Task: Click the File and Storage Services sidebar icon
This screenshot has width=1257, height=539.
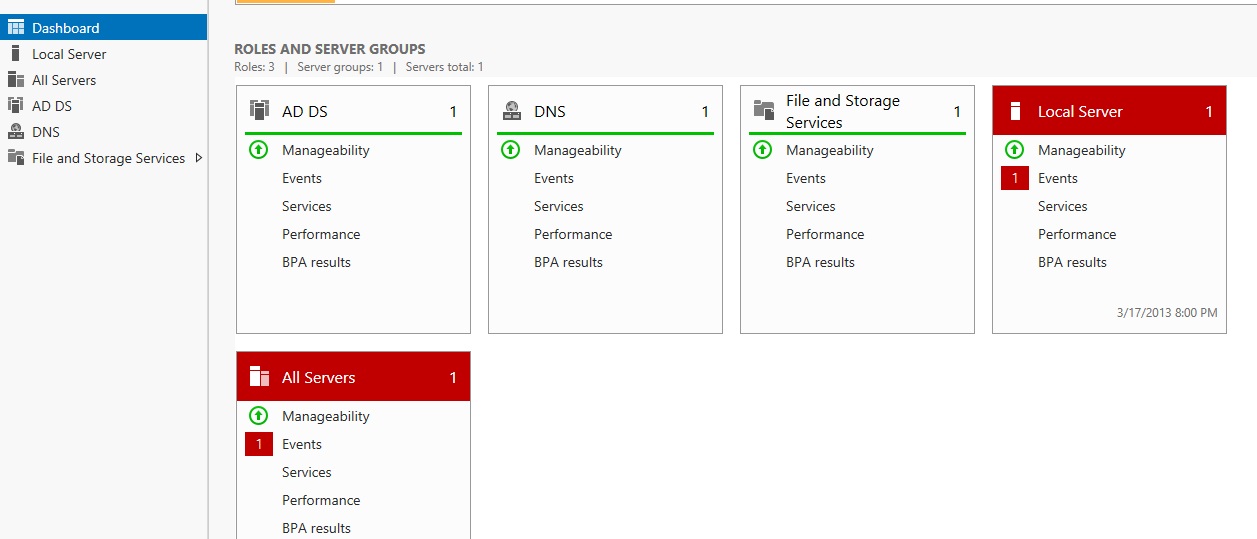Action: point(15,158)
